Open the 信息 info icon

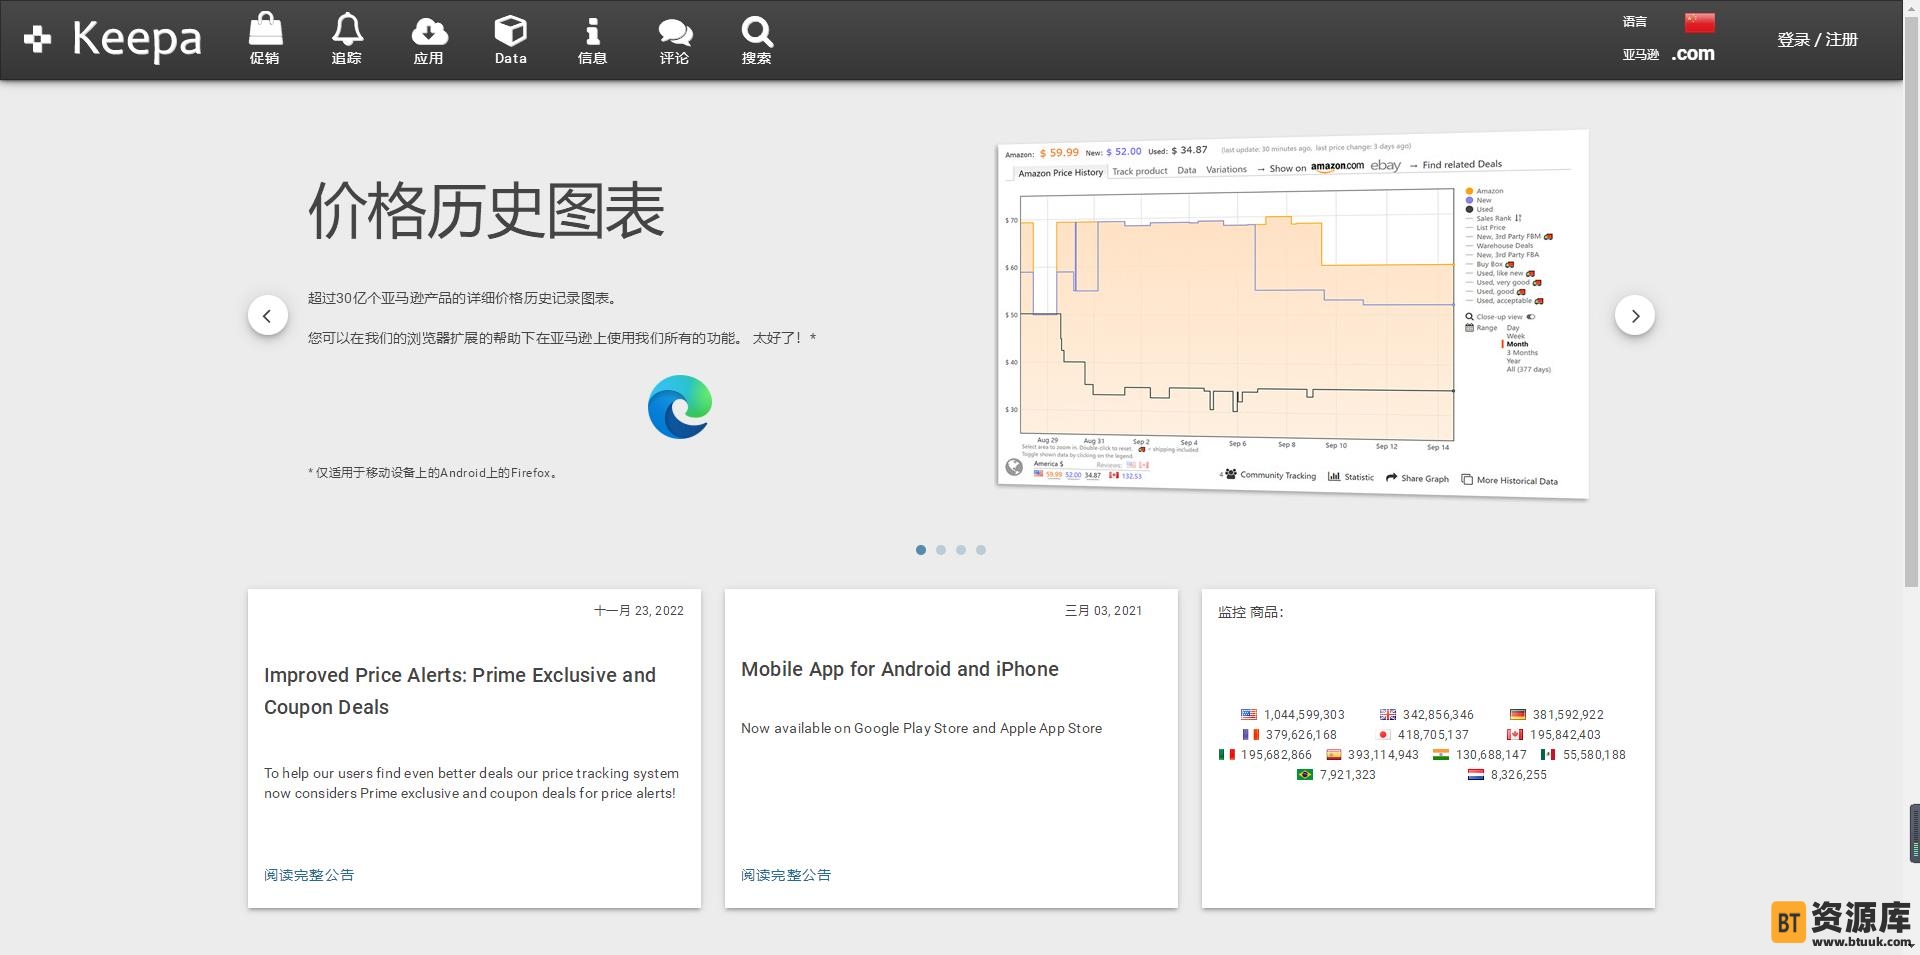point(593,39)
